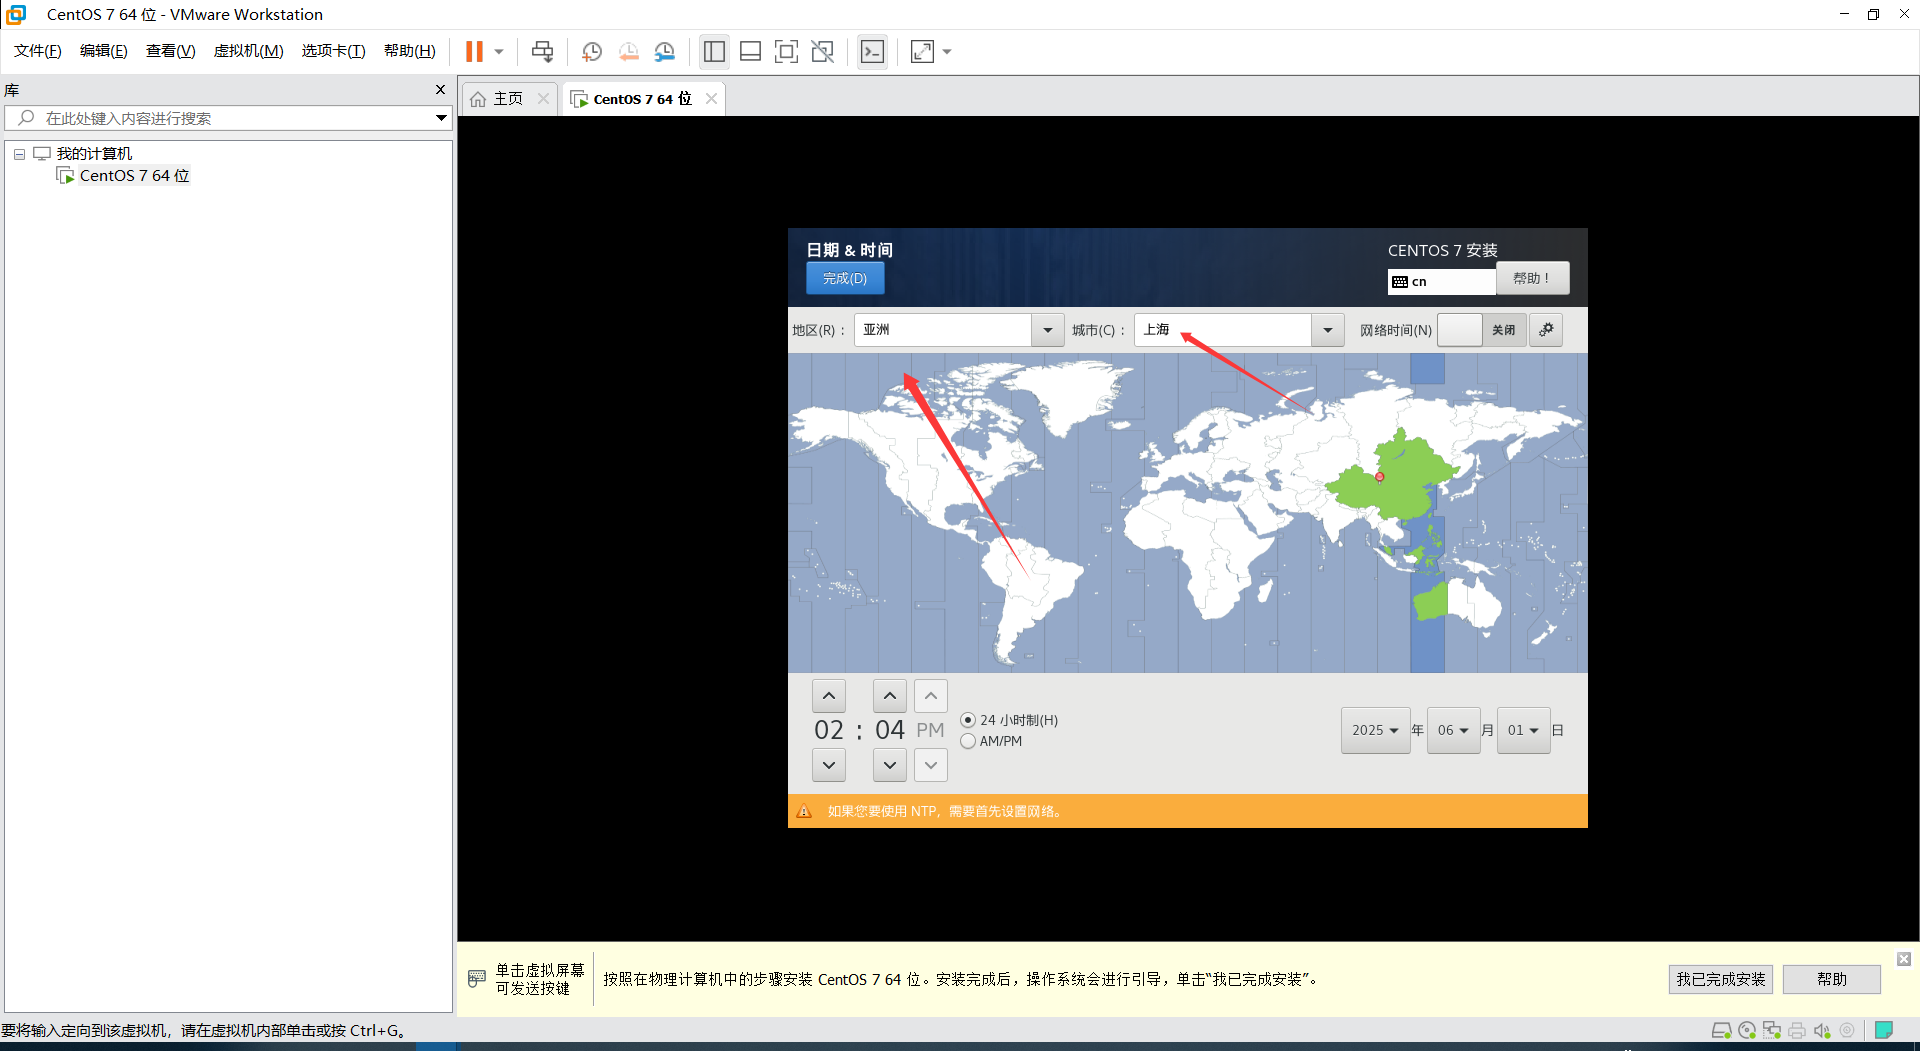Close the CentOS 7 64 位 tab

pos(711,99)
